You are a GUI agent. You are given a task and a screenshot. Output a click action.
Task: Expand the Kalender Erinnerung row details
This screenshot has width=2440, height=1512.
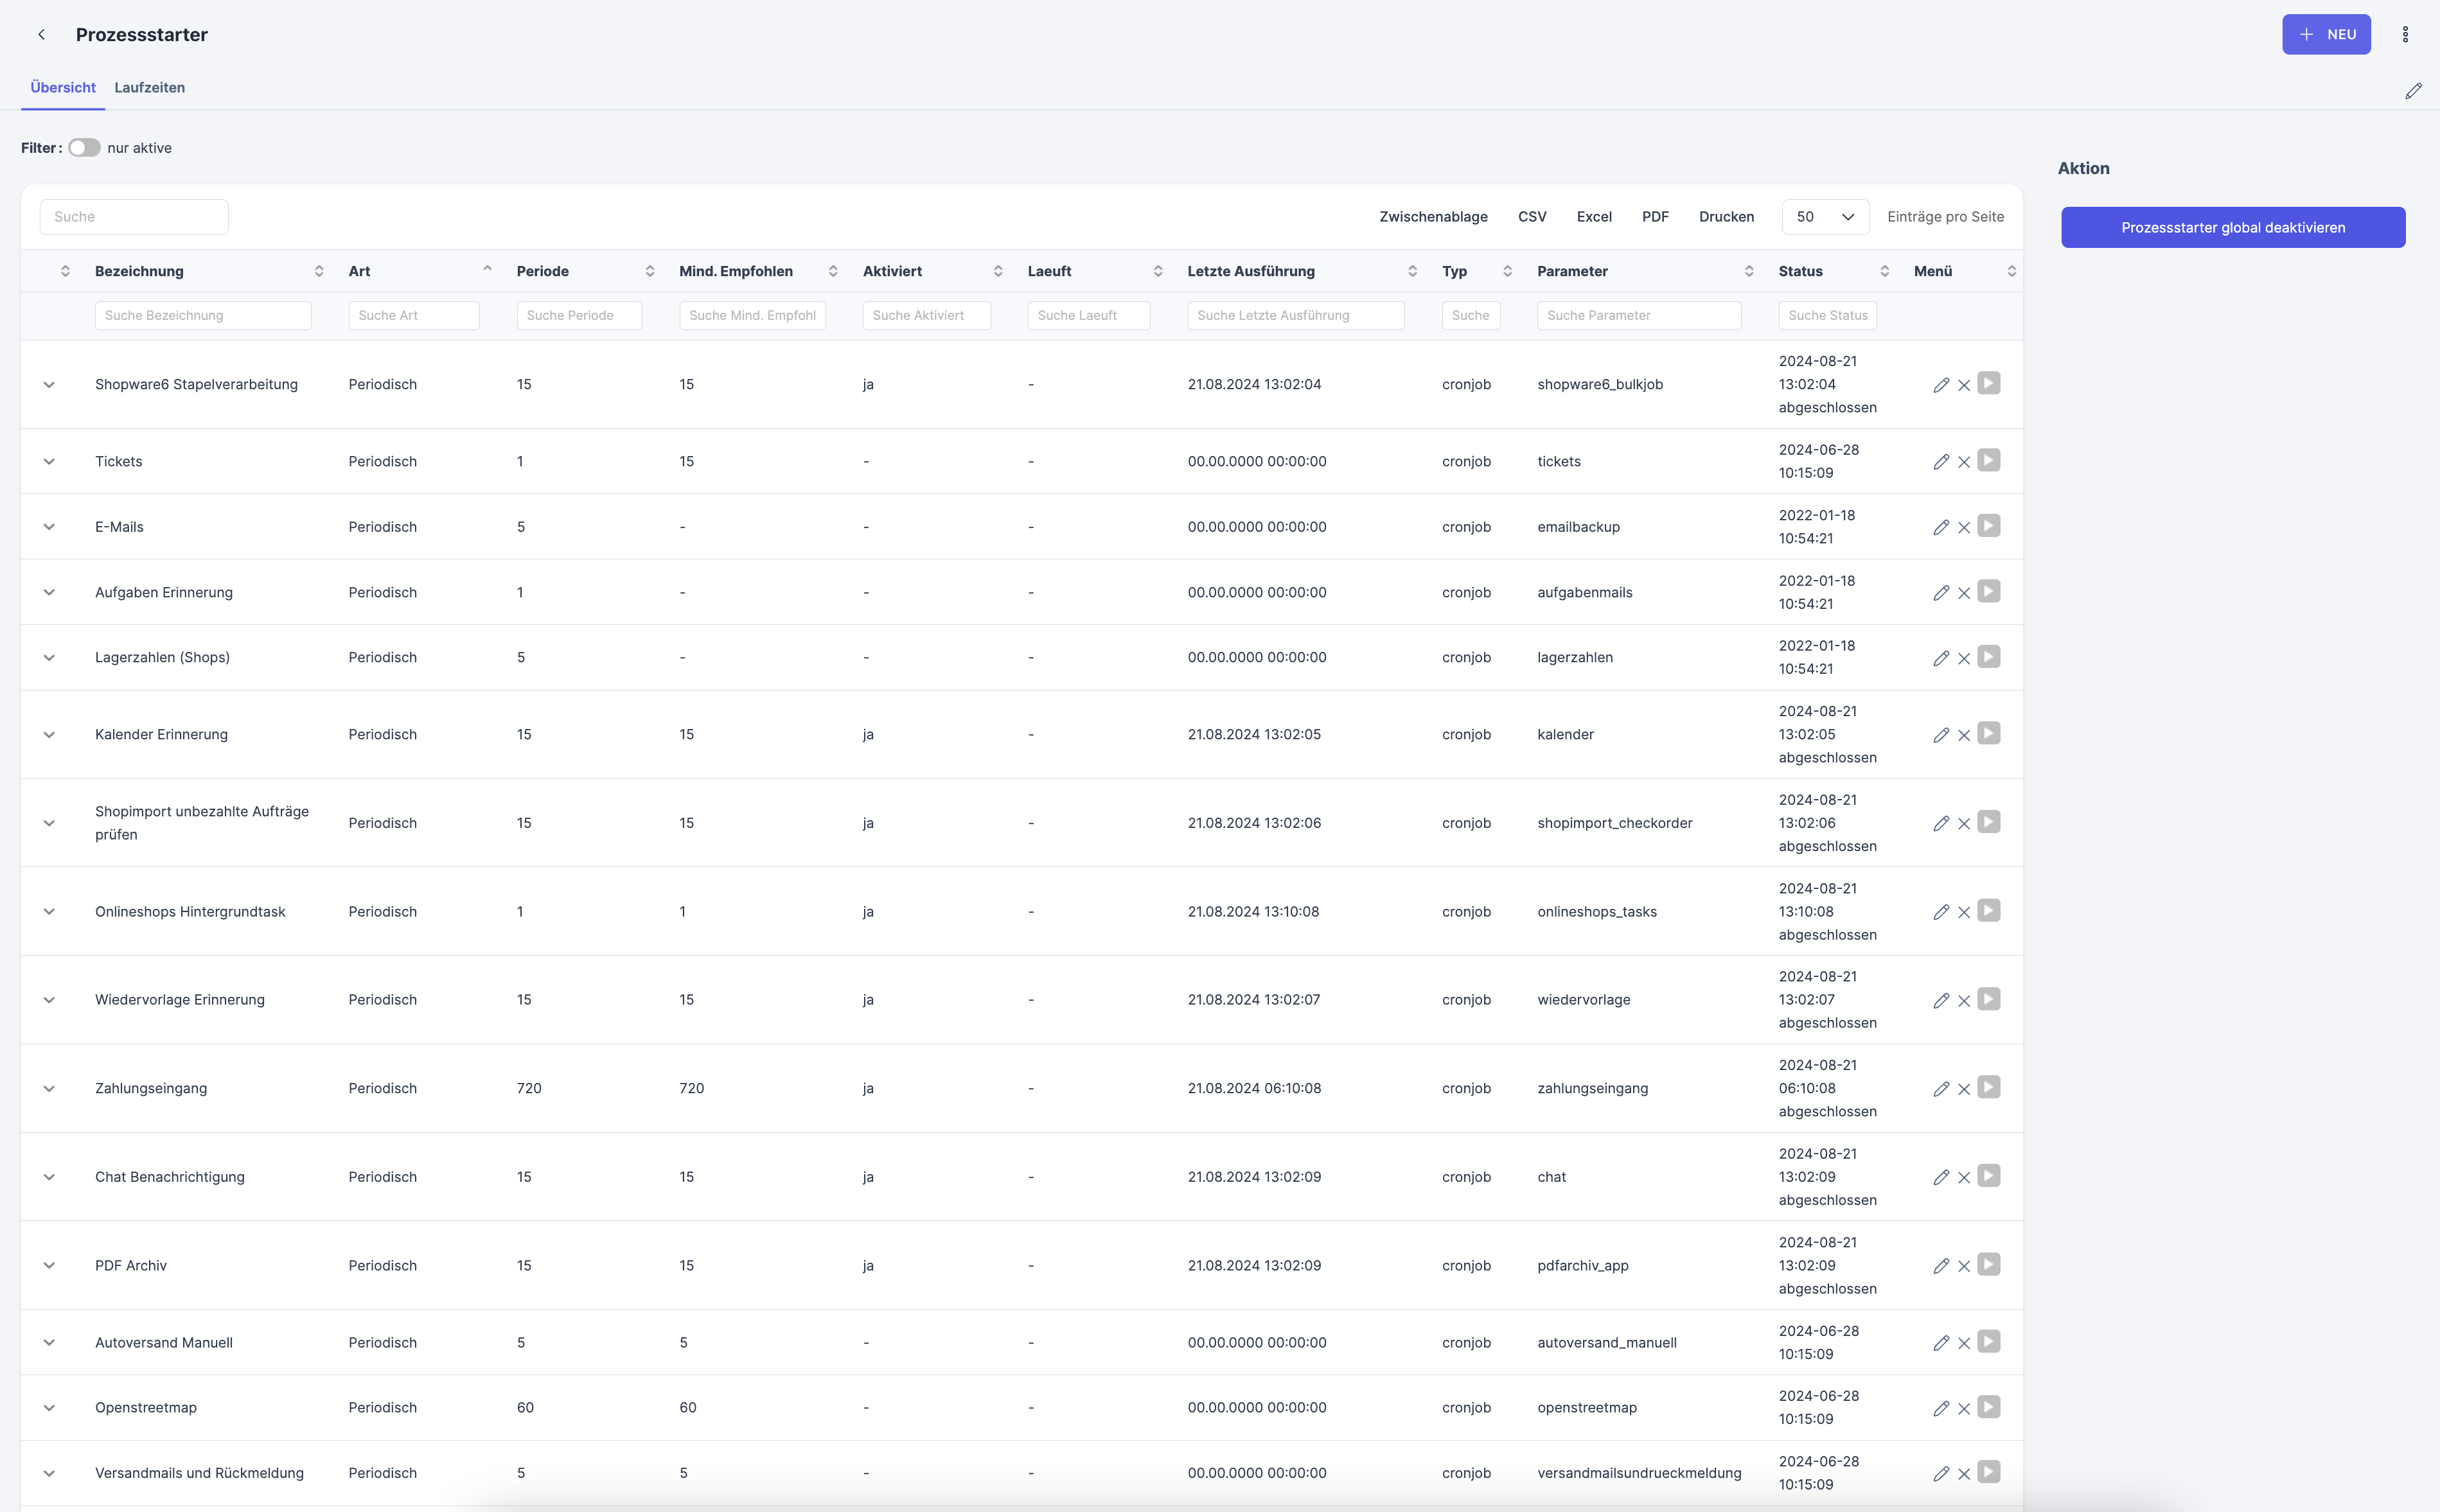coord(49,735)
